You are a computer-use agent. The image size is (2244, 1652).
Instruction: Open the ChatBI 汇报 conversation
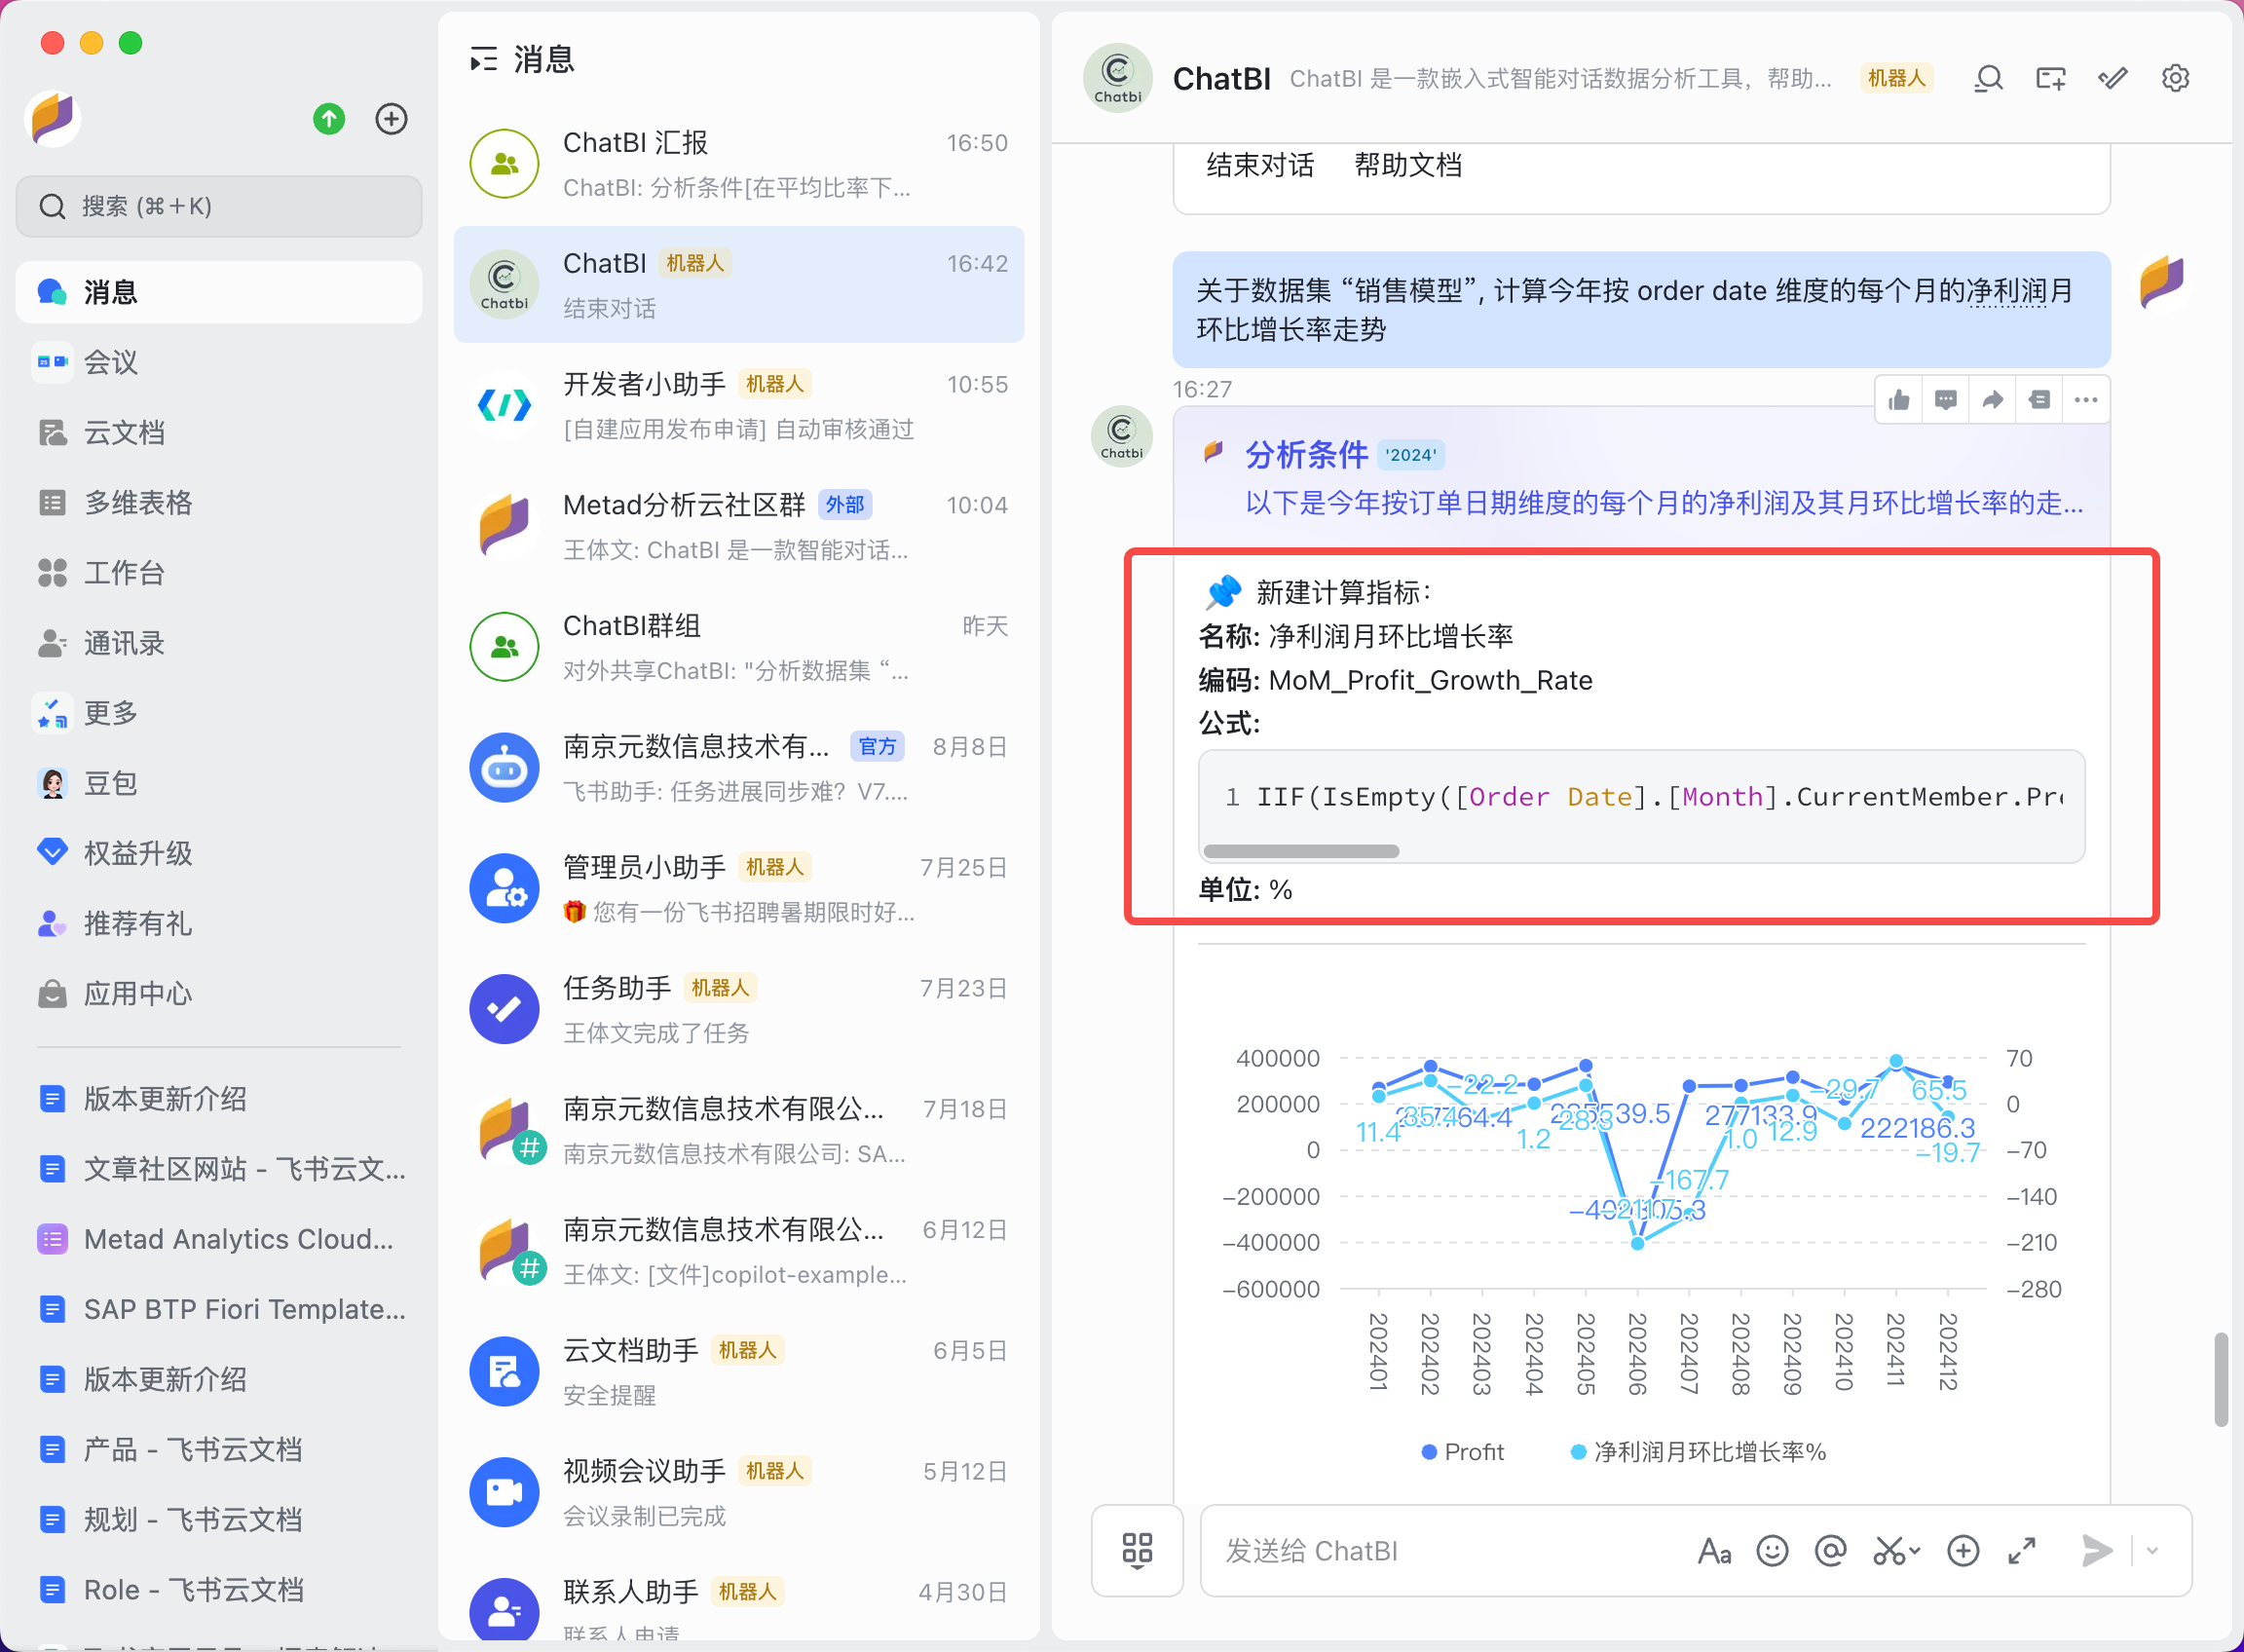click(x=739, y=164)
